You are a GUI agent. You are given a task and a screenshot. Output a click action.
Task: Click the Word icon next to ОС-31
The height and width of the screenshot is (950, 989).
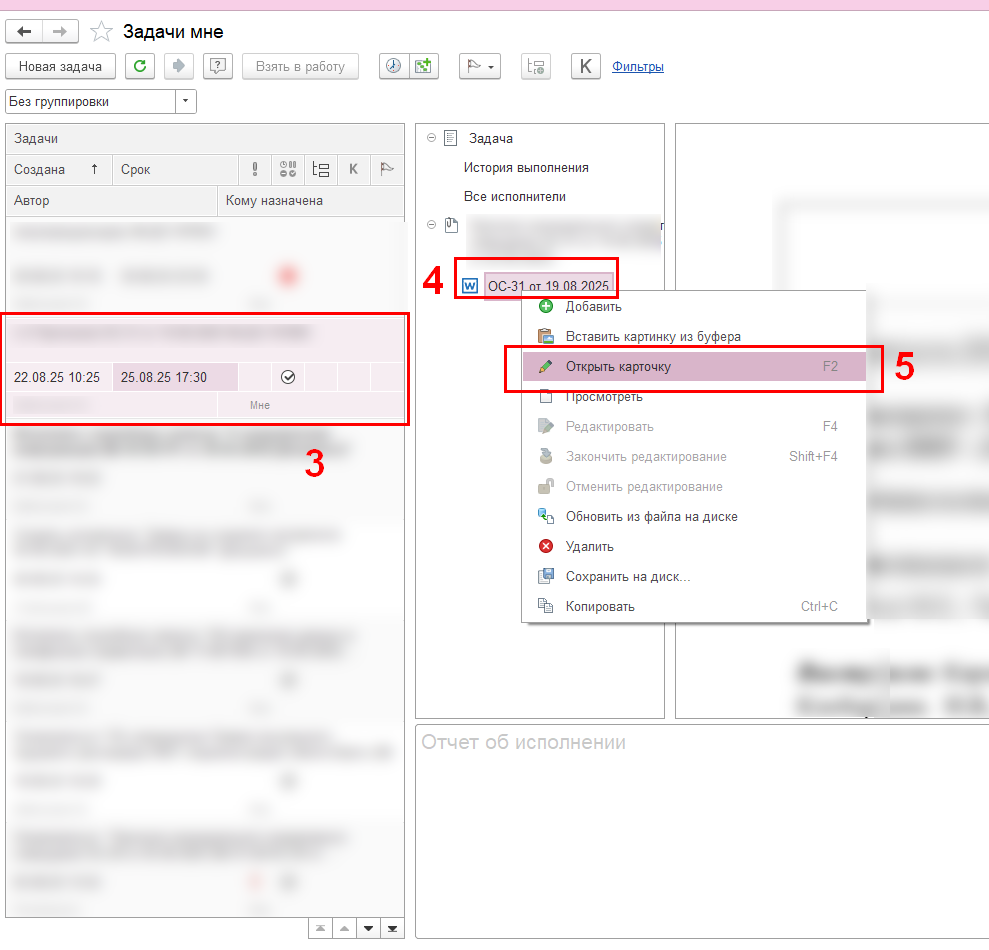pos(469,286)
